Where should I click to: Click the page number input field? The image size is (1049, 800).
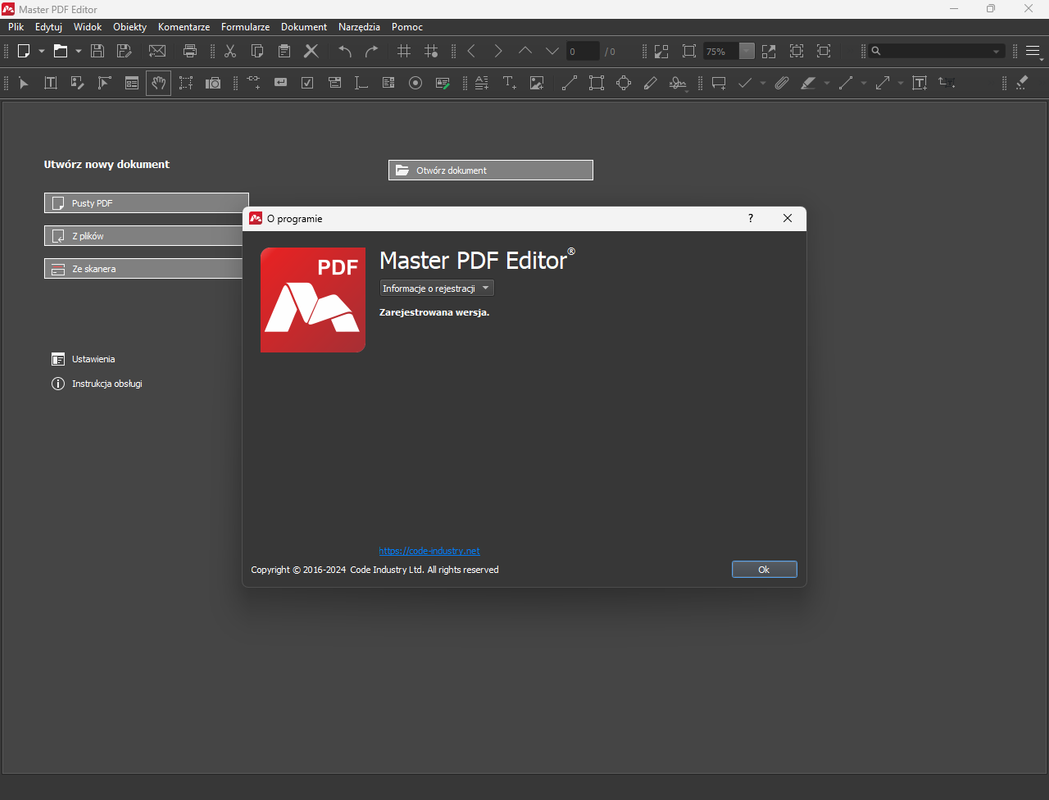pos(582,52)
